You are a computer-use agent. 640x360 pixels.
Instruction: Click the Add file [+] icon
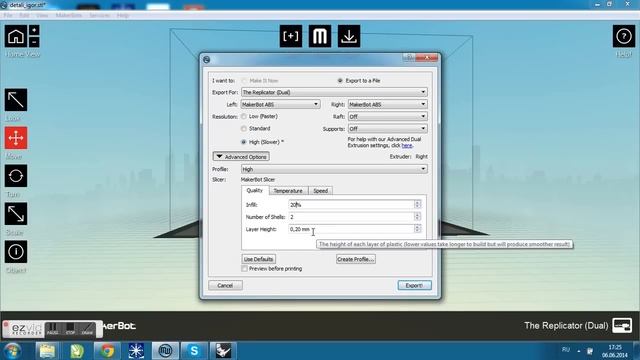pos(291,36)
